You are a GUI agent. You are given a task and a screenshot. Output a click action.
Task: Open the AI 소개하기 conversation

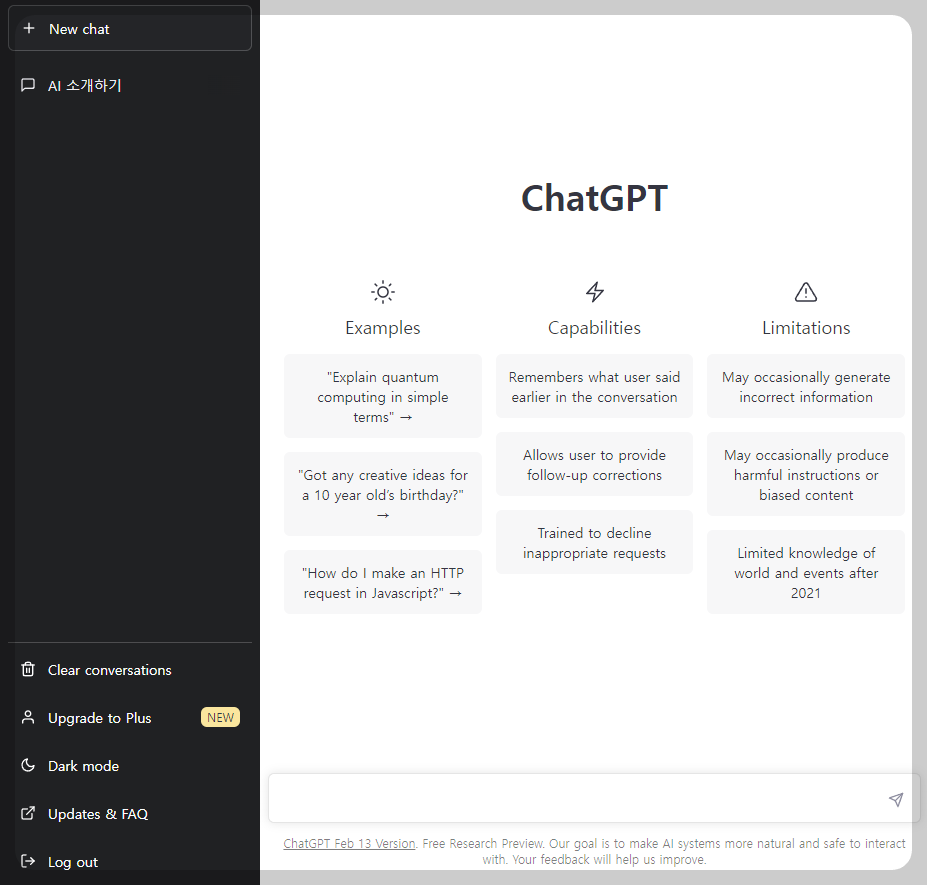click(x=130, y=86)
